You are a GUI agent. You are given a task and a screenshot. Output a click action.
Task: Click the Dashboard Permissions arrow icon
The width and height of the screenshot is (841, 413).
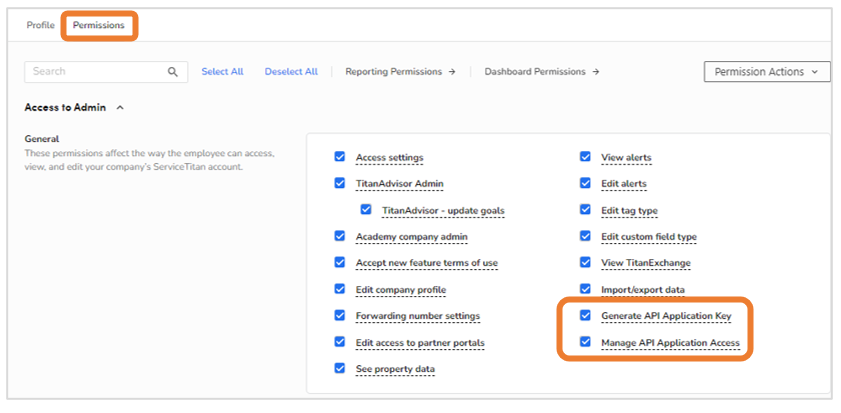[x=596, y=72]
